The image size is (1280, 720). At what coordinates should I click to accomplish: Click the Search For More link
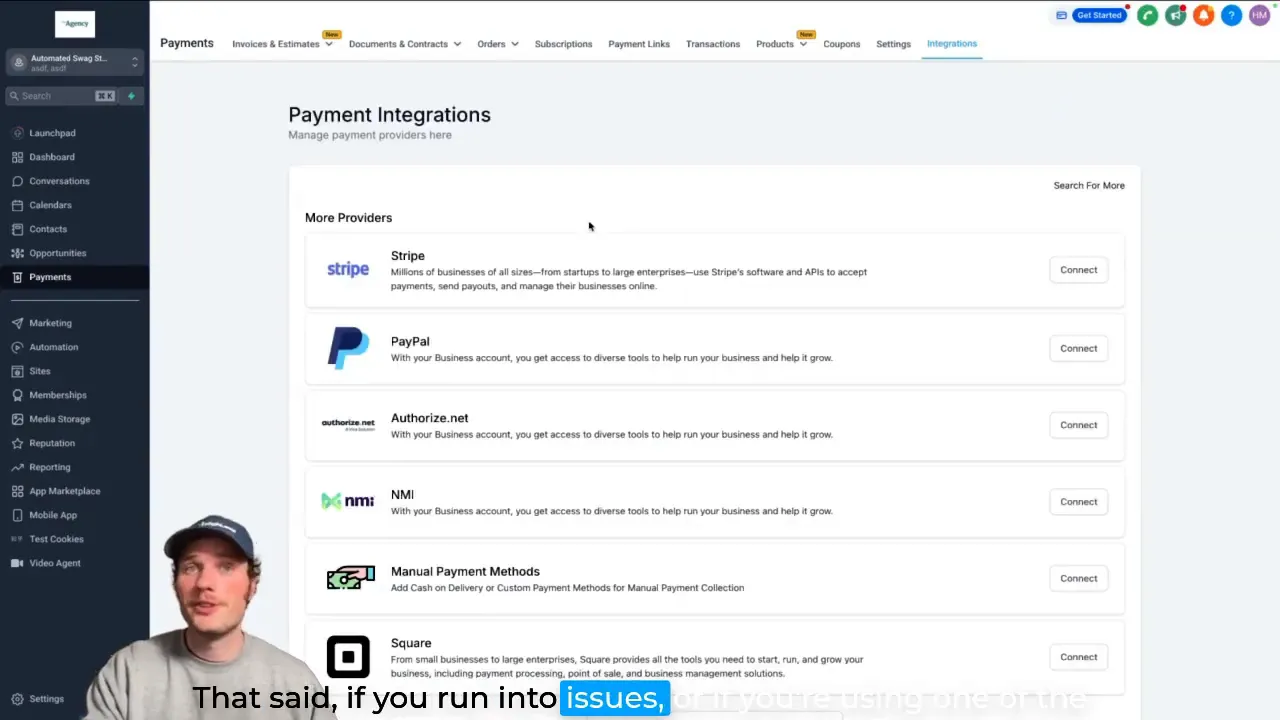coord(1089,186)
